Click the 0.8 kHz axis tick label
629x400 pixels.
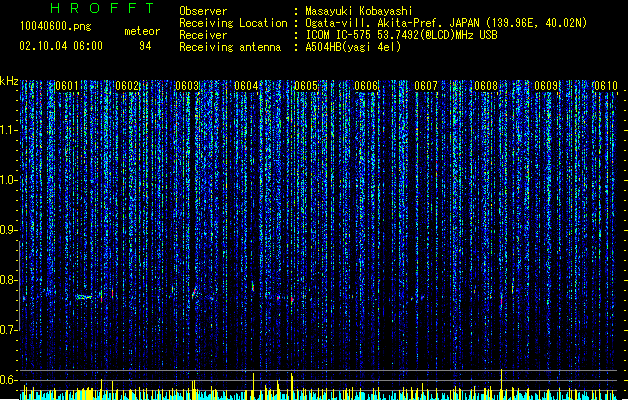point(9,280)
